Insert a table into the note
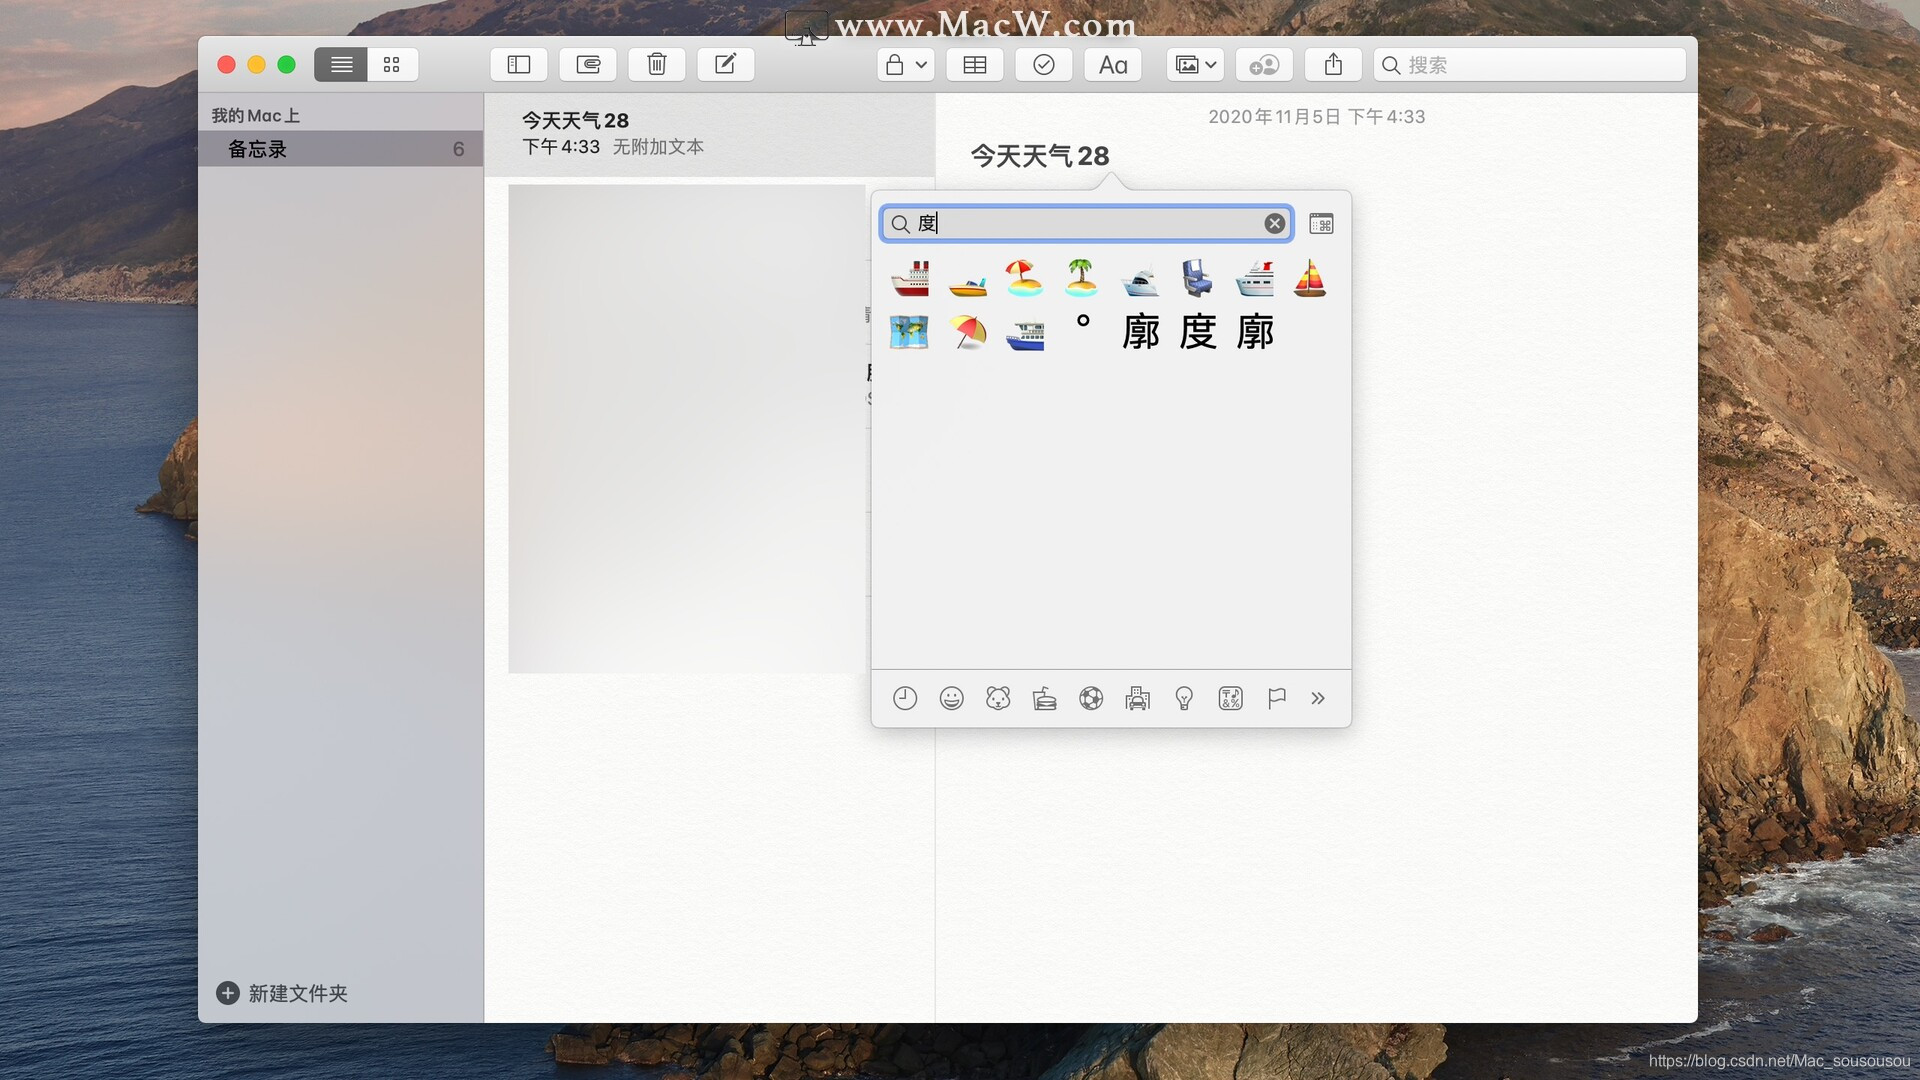The image size is (1920, 1080). coord(974,65)
